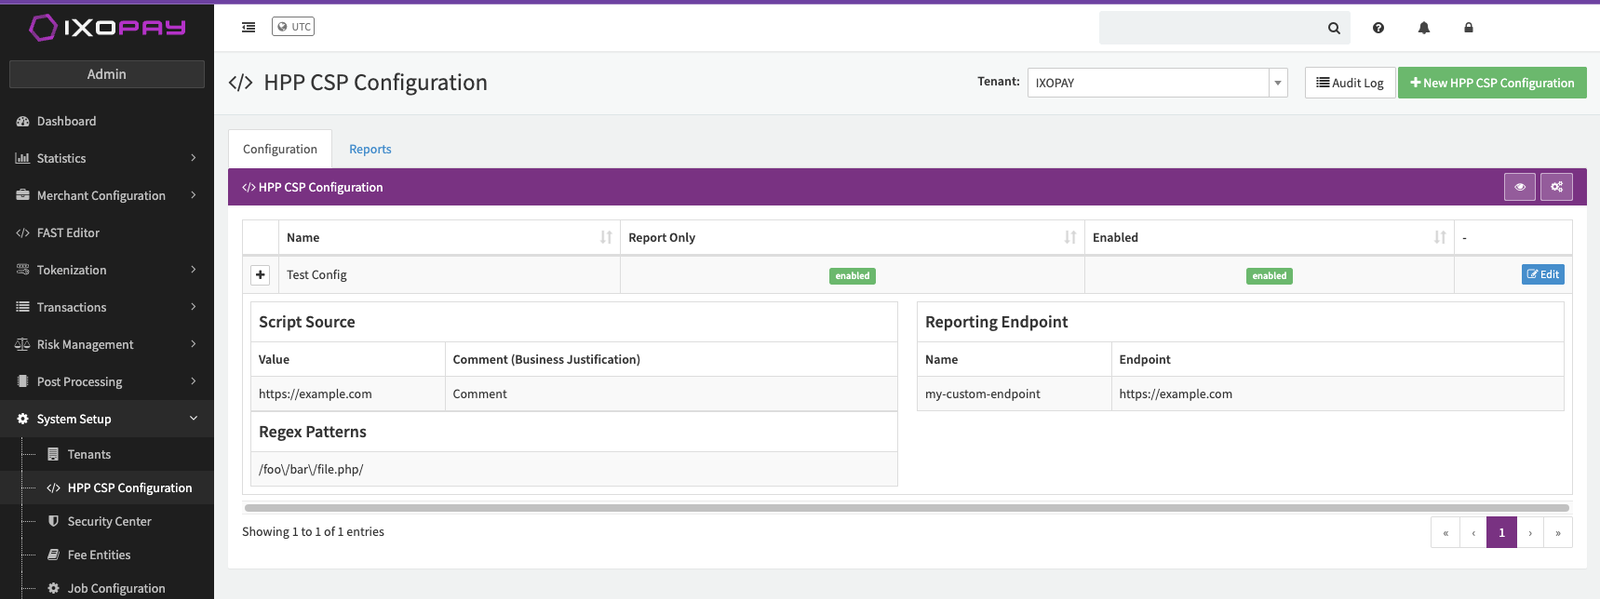This screenshot has width=1600, height=599.
Task: Click the my-custom-endpoint cell
Action: pyautogui.click(x=1014, y=394)
